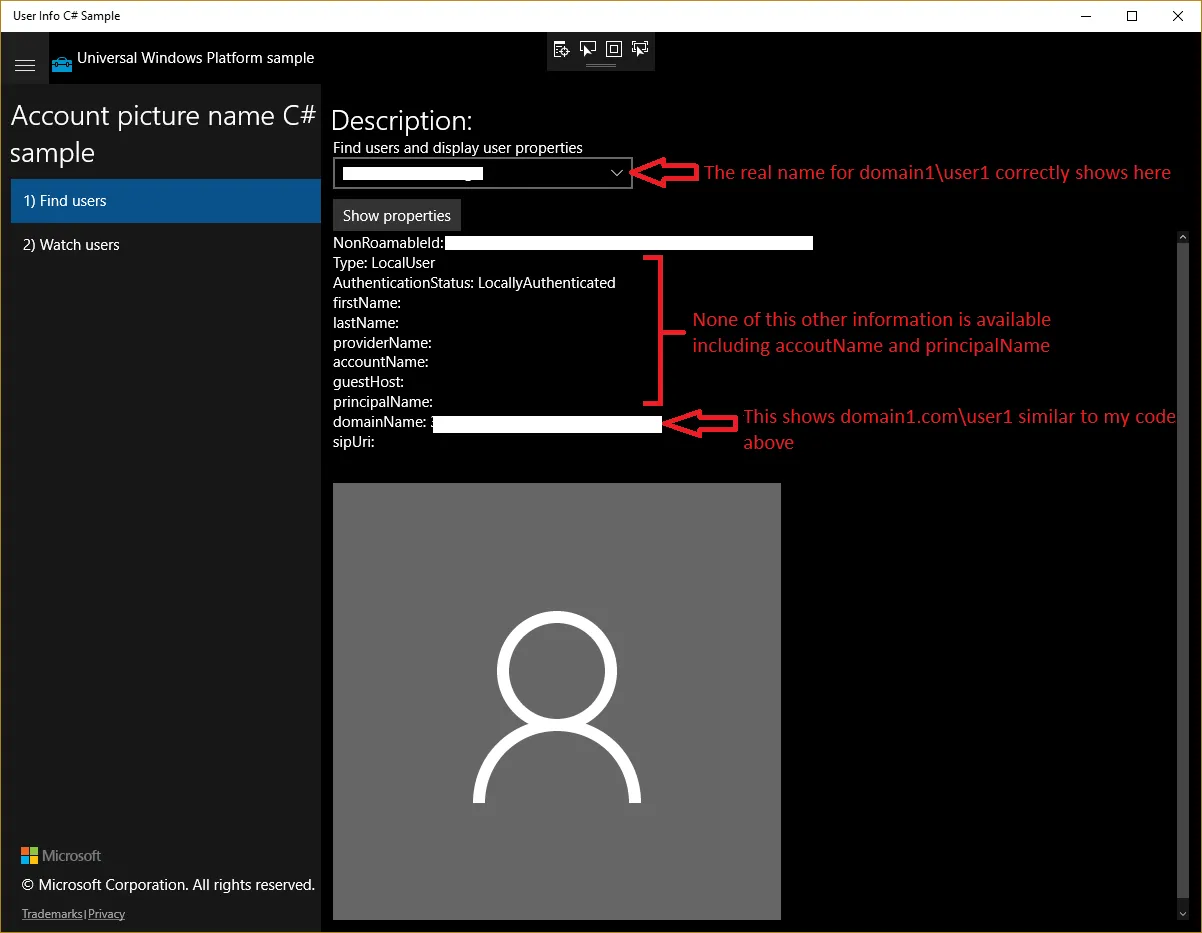The width and height of the screenshot is (1202, 933).
Task: Click the account picture placeholder image
Action: pyautogui.click(x=556, y=701)
